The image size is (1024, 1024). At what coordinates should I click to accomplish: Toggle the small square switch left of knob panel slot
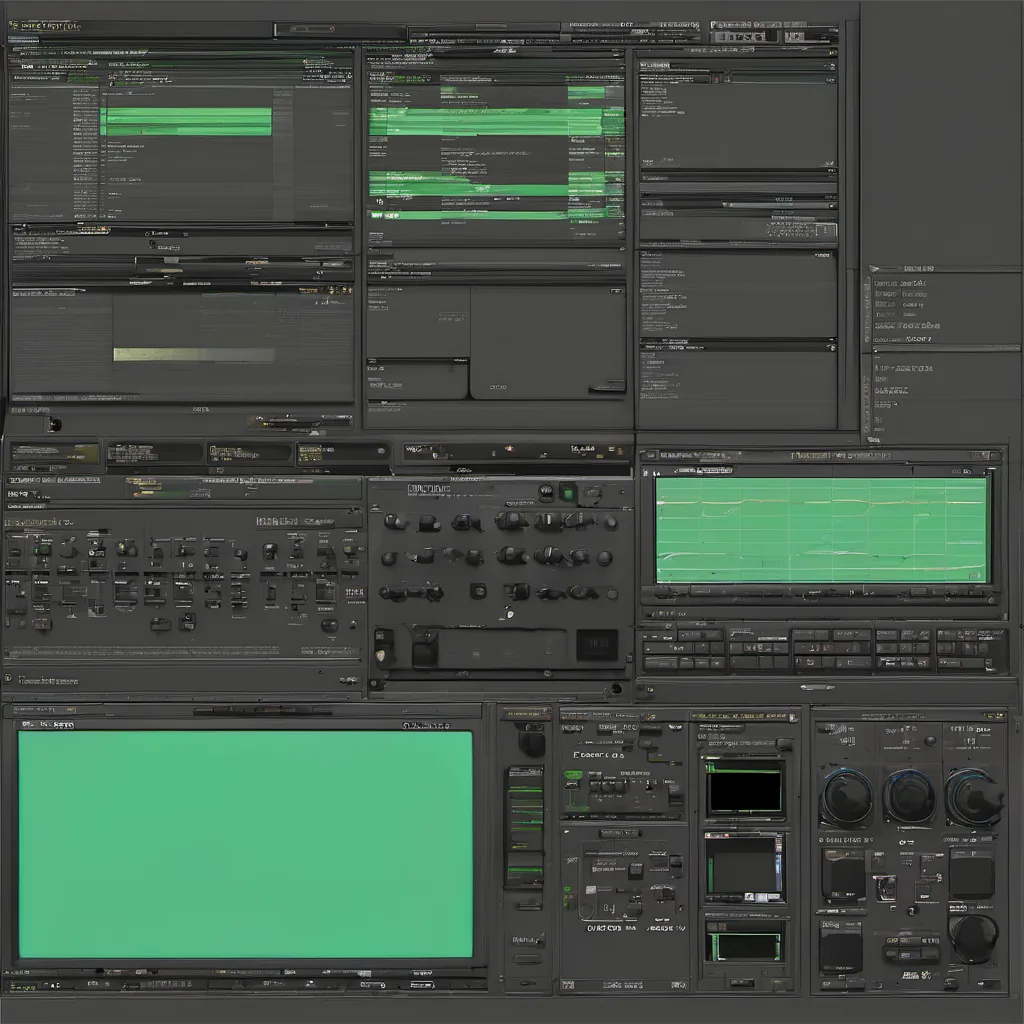[x=384, y=645]
